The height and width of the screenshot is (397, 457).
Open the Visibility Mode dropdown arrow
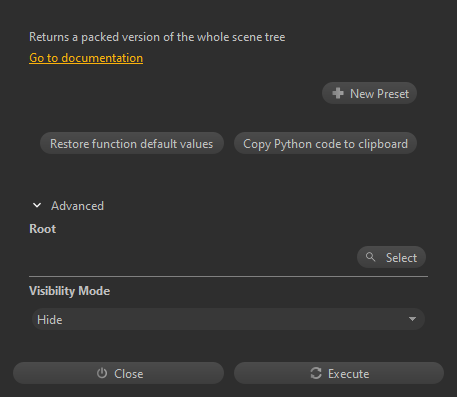coord(412,319)
